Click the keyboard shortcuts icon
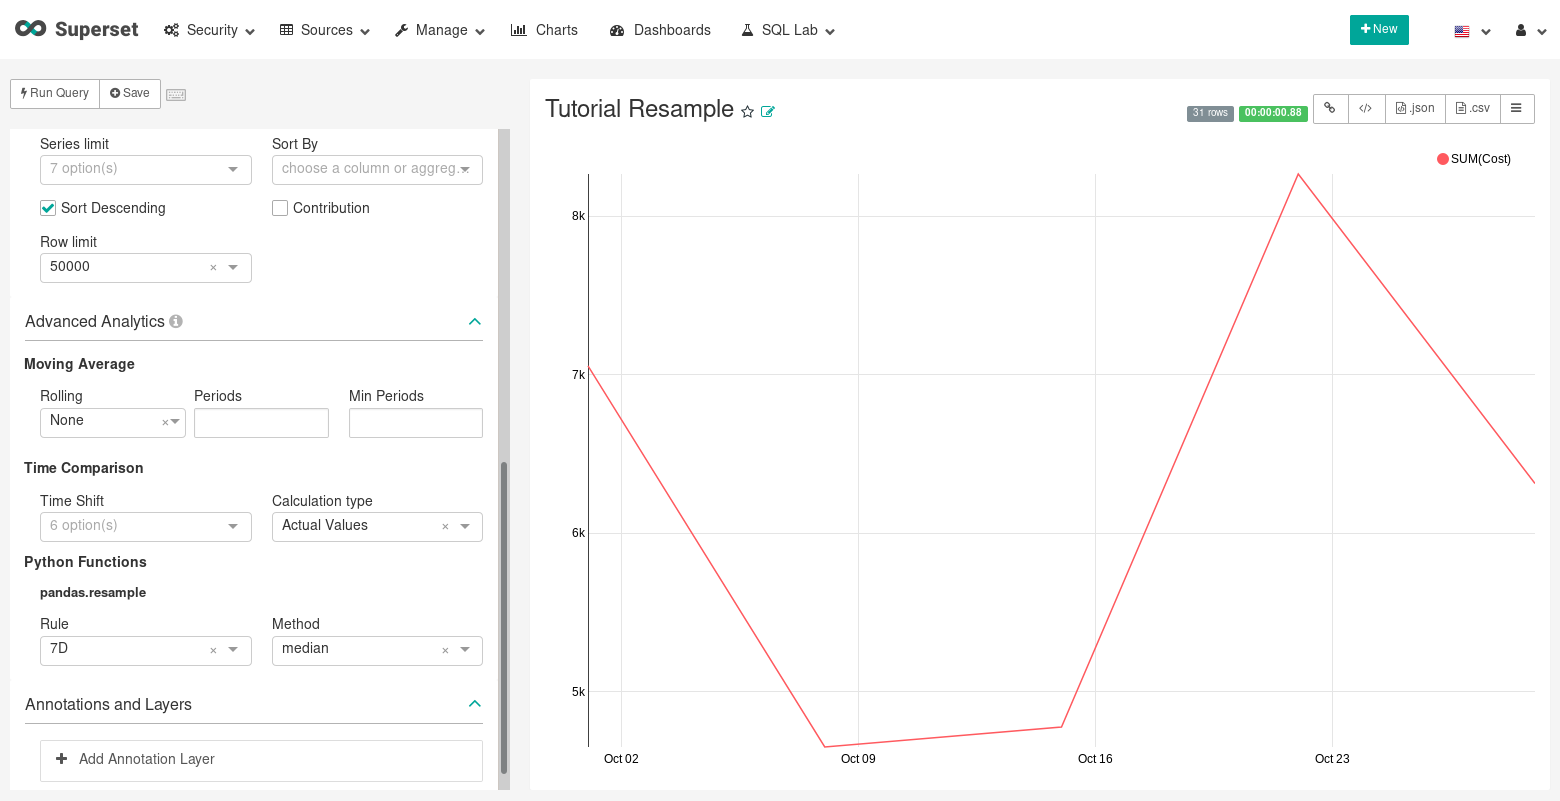This screenshot has width=1560, height=801. pos(176,94)
